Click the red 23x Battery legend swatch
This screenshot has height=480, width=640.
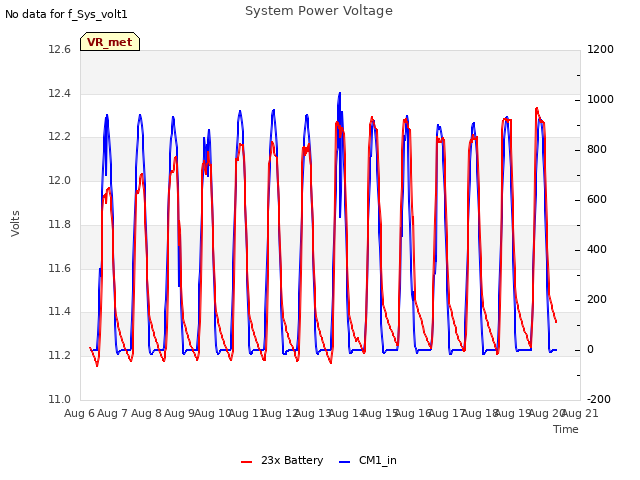click(247, 462)
